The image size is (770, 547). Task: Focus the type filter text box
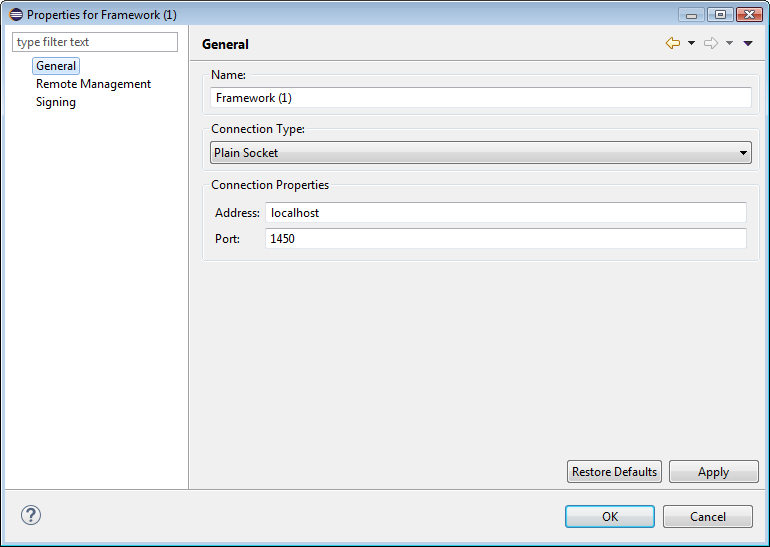pos(95,42)
